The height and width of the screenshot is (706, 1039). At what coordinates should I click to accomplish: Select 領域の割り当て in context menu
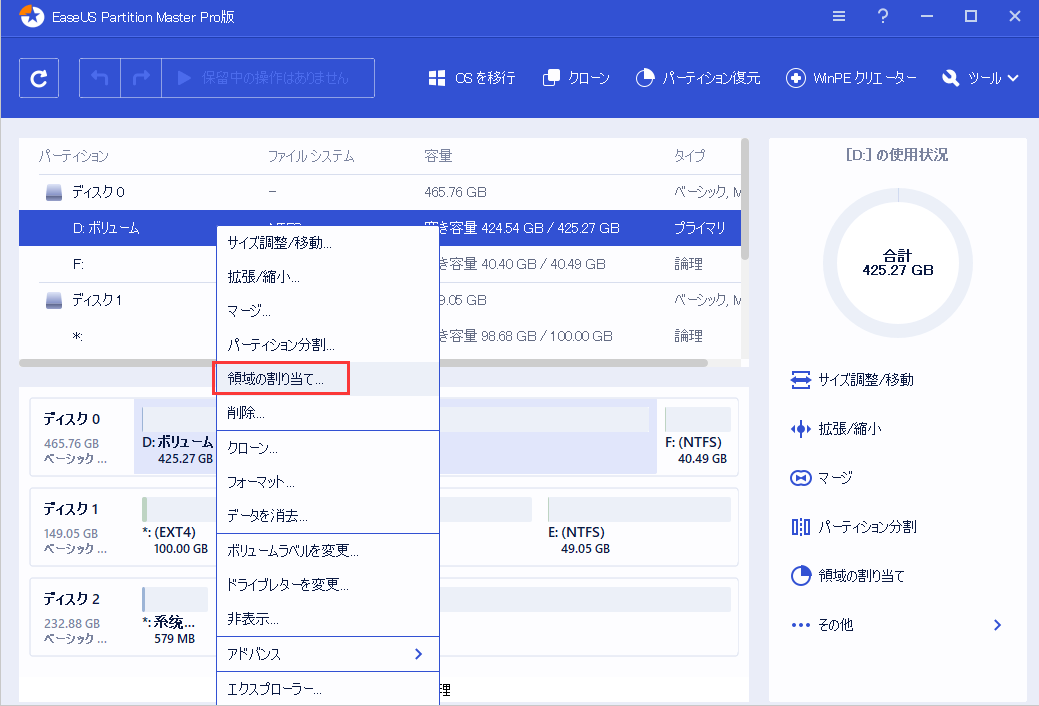[282, 379]
